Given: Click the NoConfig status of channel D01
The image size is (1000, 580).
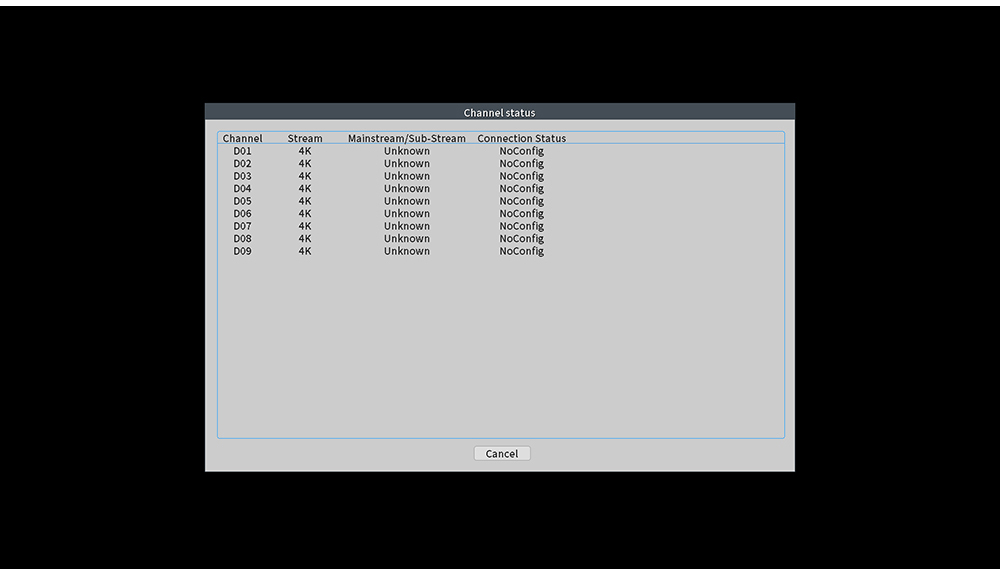Looking at the screenshot, I should coord(521,151).
